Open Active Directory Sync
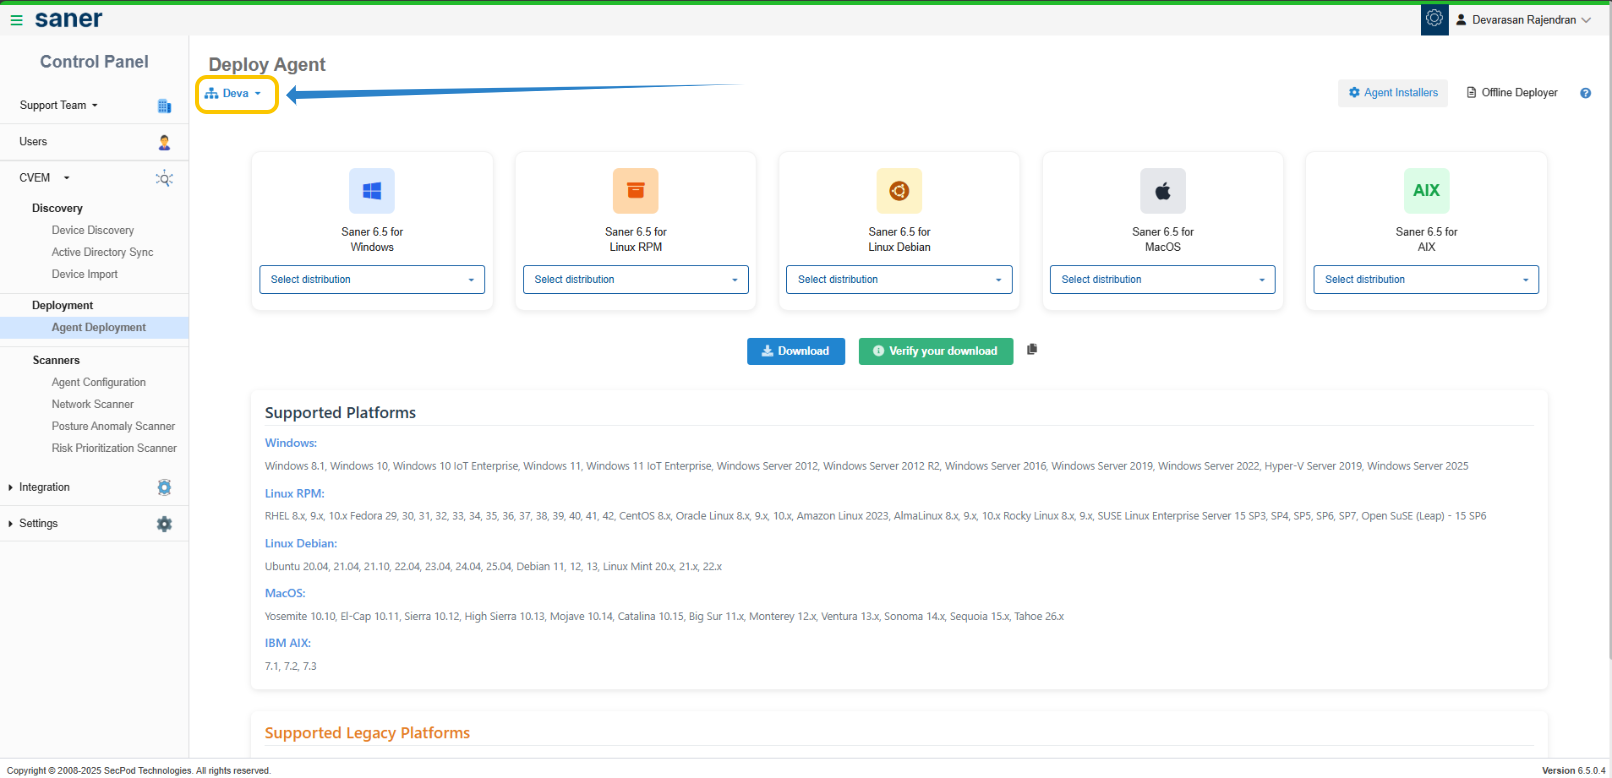1612x778 pixels. (x=102, y=252)
